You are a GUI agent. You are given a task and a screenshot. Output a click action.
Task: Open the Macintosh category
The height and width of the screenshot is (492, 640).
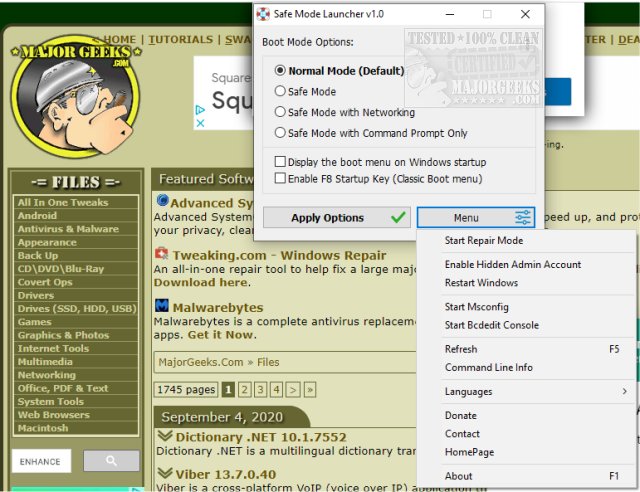click(76, 428)
